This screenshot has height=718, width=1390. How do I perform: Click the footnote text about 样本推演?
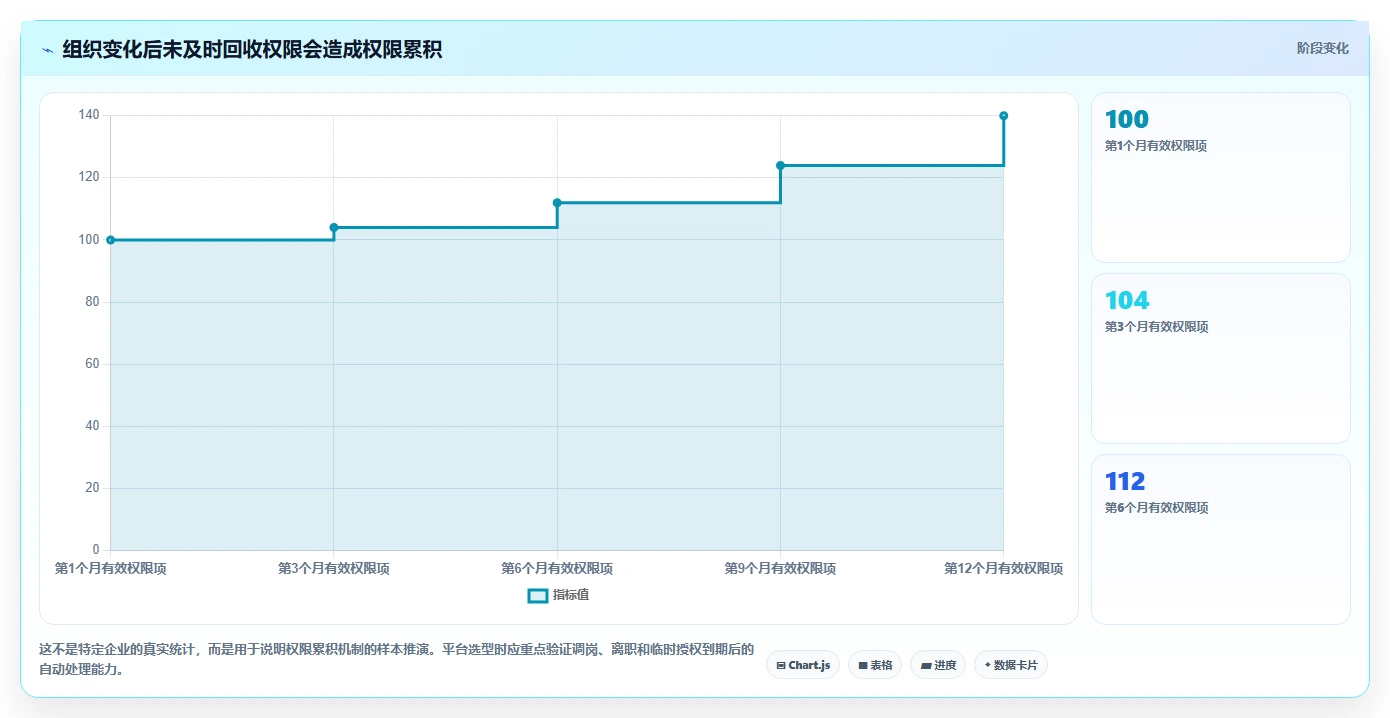396,660
